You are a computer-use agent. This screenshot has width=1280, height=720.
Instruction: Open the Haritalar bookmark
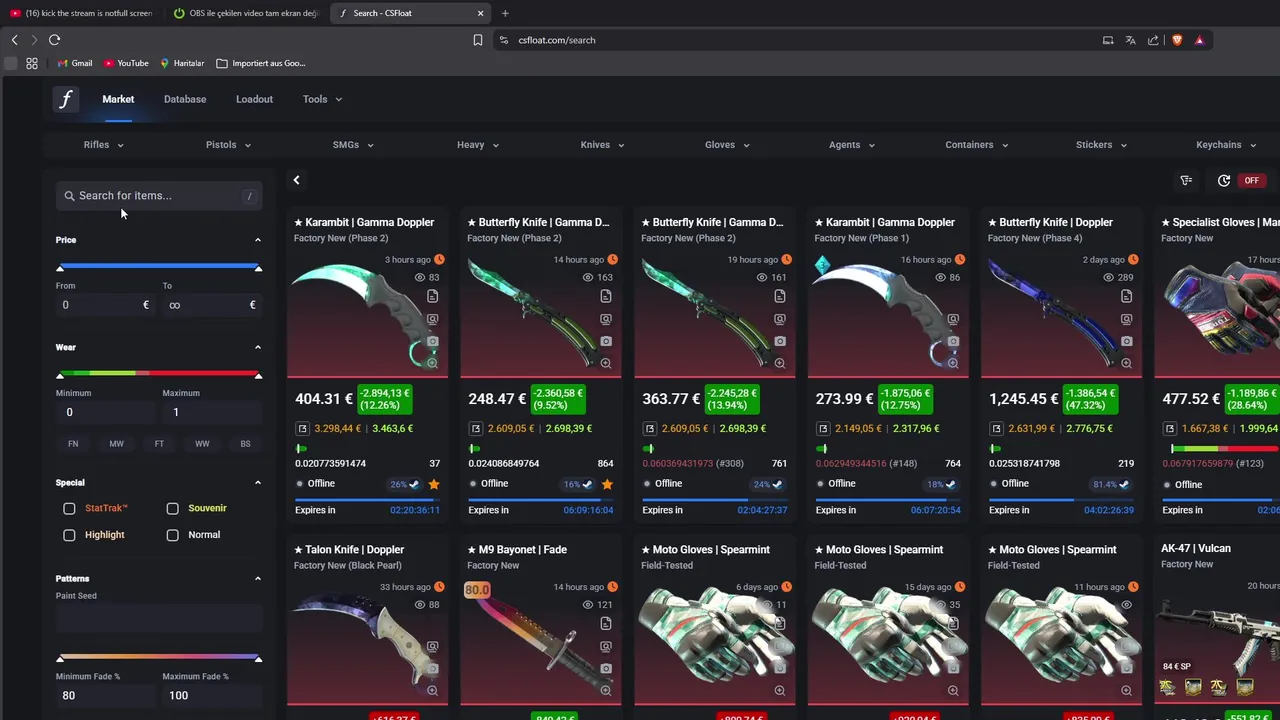pyautogui.click(x=182, y=63)
